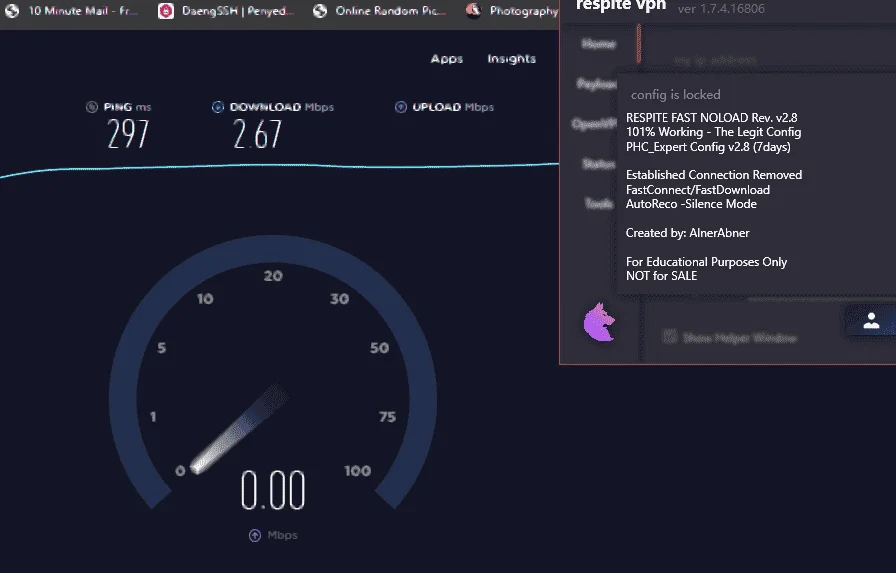Open the Status section in respite vpn
Viewport: 896px width, 573px height.
pyautogui.click(x=599, y=165)
